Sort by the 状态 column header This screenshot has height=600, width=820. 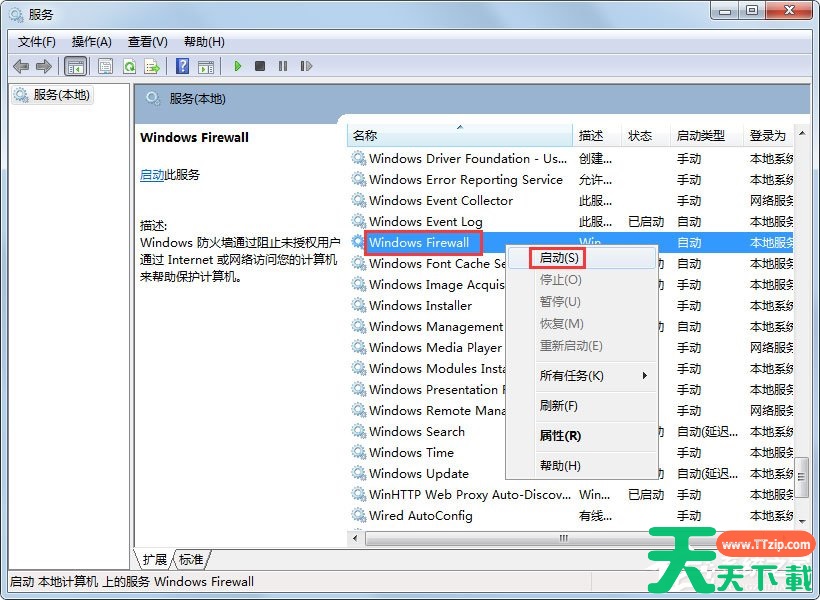646,135
